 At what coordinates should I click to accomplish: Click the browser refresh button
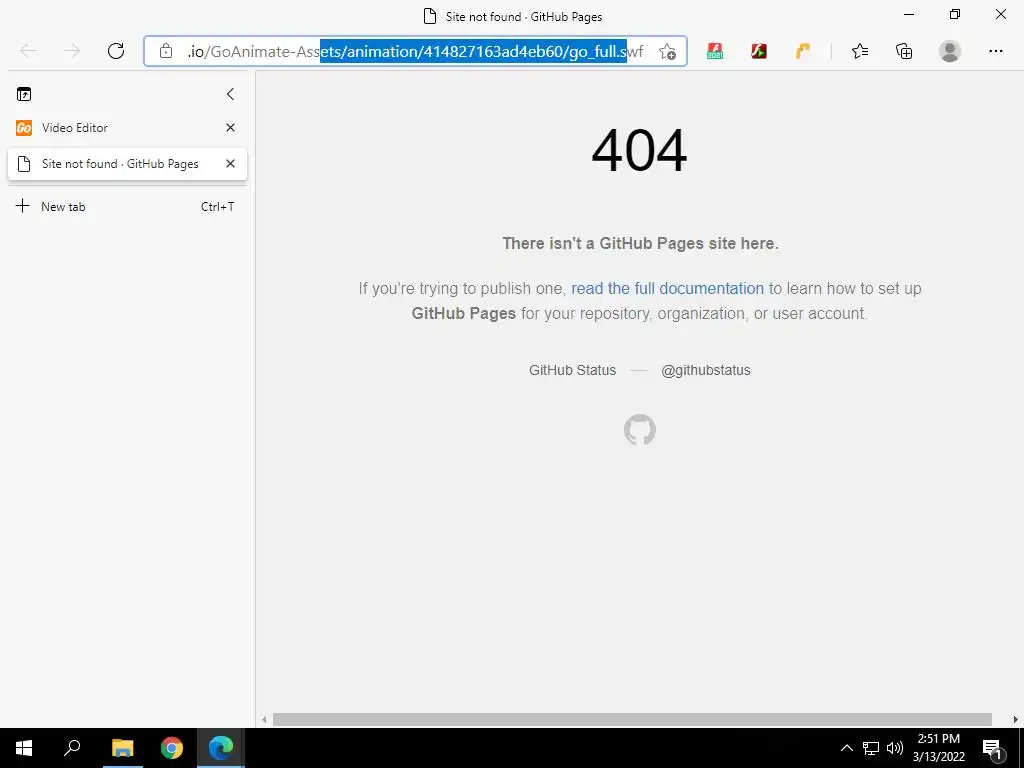click(x=116, y=51)
